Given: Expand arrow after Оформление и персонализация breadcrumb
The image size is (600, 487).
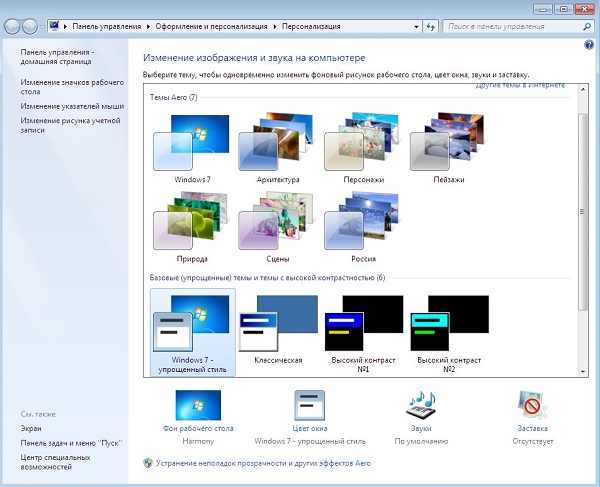Looking at the screenshot, I should 275,26.
